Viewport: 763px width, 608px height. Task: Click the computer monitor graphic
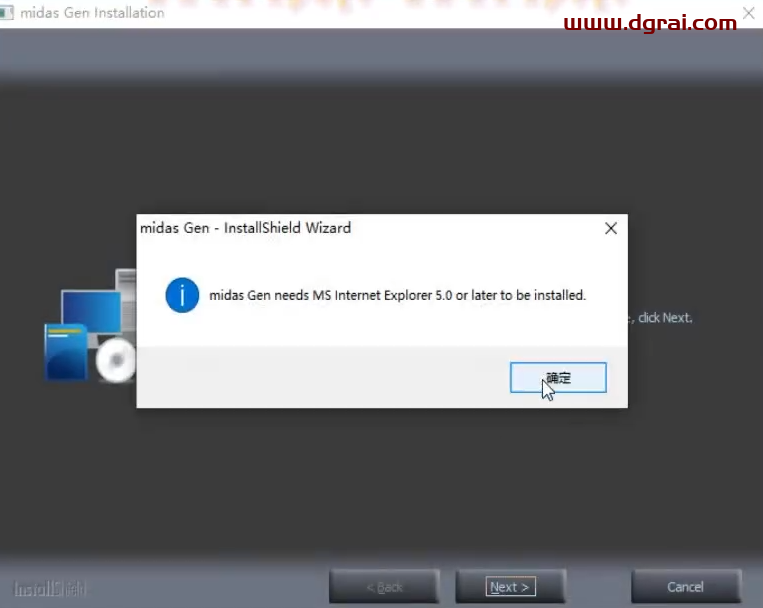click(90, 312)
